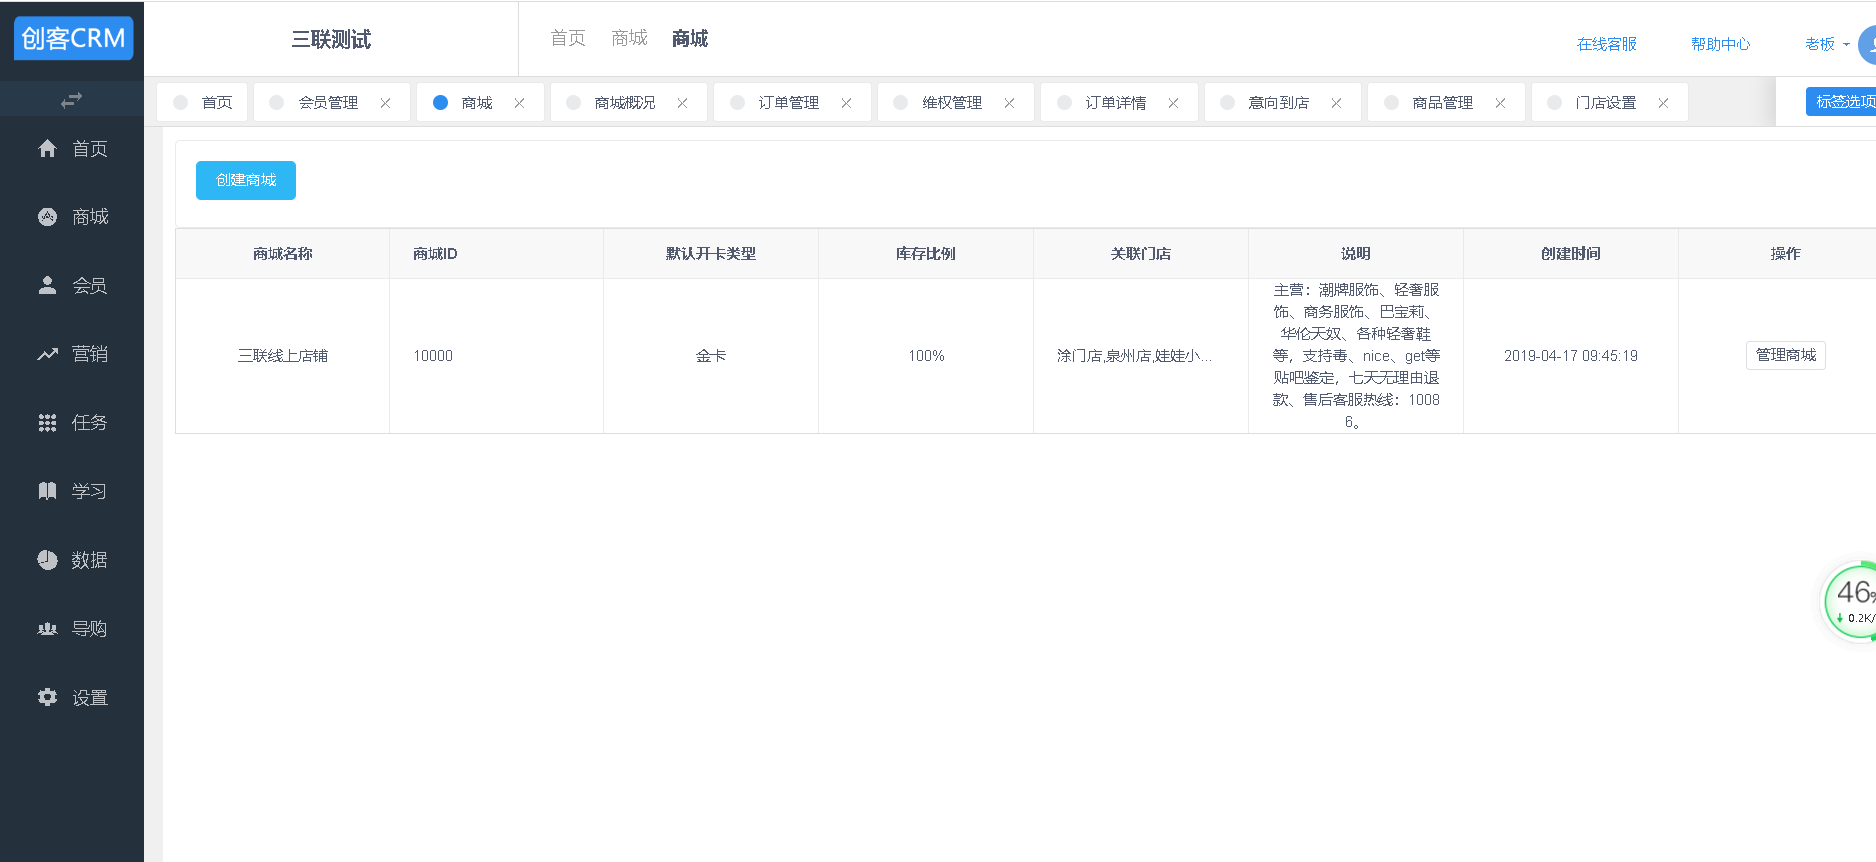Viewport: 1876px width, 862px height.
Task: Click the 创建商城 button
Action: tap(246, 180)
